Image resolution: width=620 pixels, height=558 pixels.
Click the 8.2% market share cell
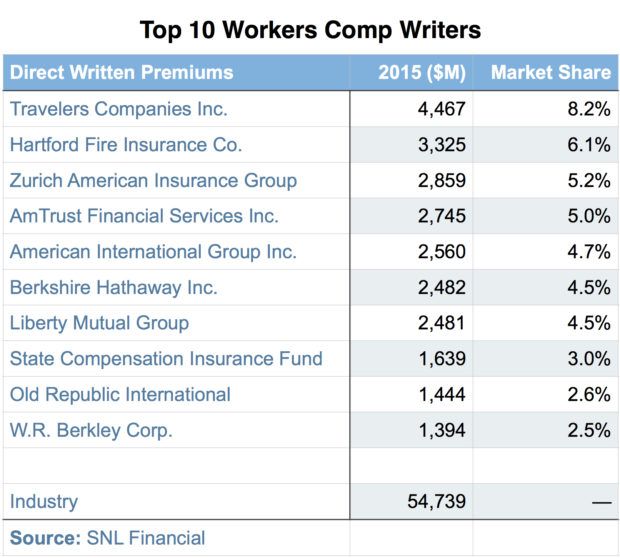click(588, 109)
